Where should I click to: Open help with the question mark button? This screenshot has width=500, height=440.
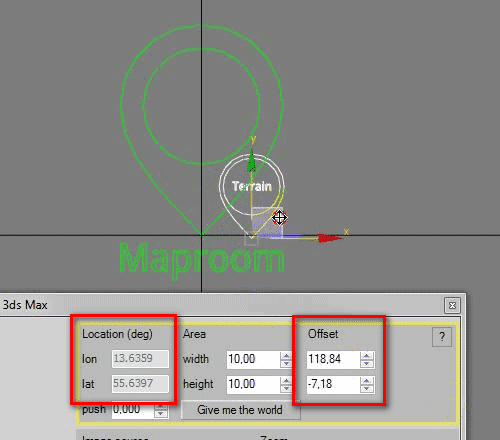pyautogui.click(x=442, y=337)
